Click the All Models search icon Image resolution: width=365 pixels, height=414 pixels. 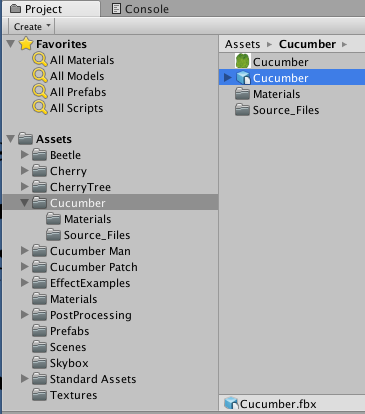click(40, 76)
